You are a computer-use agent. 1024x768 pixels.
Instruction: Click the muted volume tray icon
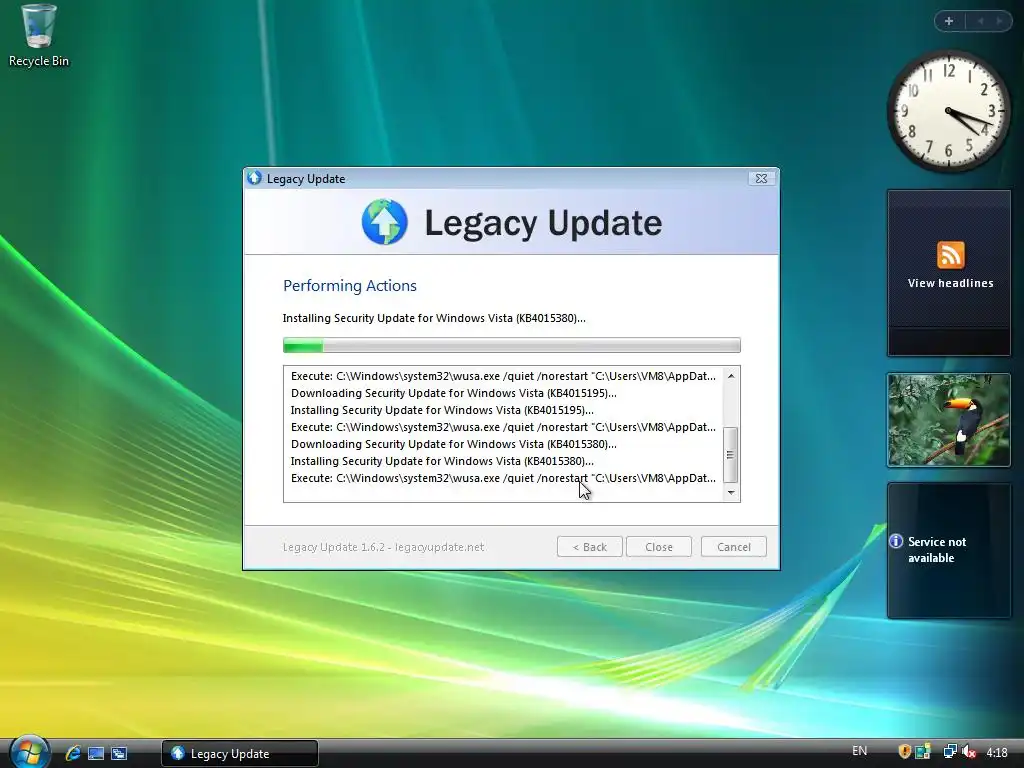(x=969, y=752)
